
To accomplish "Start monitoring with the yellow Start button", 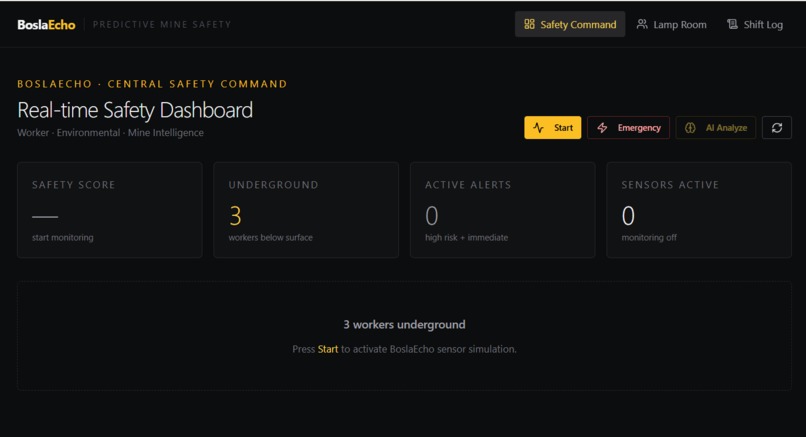I will 553,128.
